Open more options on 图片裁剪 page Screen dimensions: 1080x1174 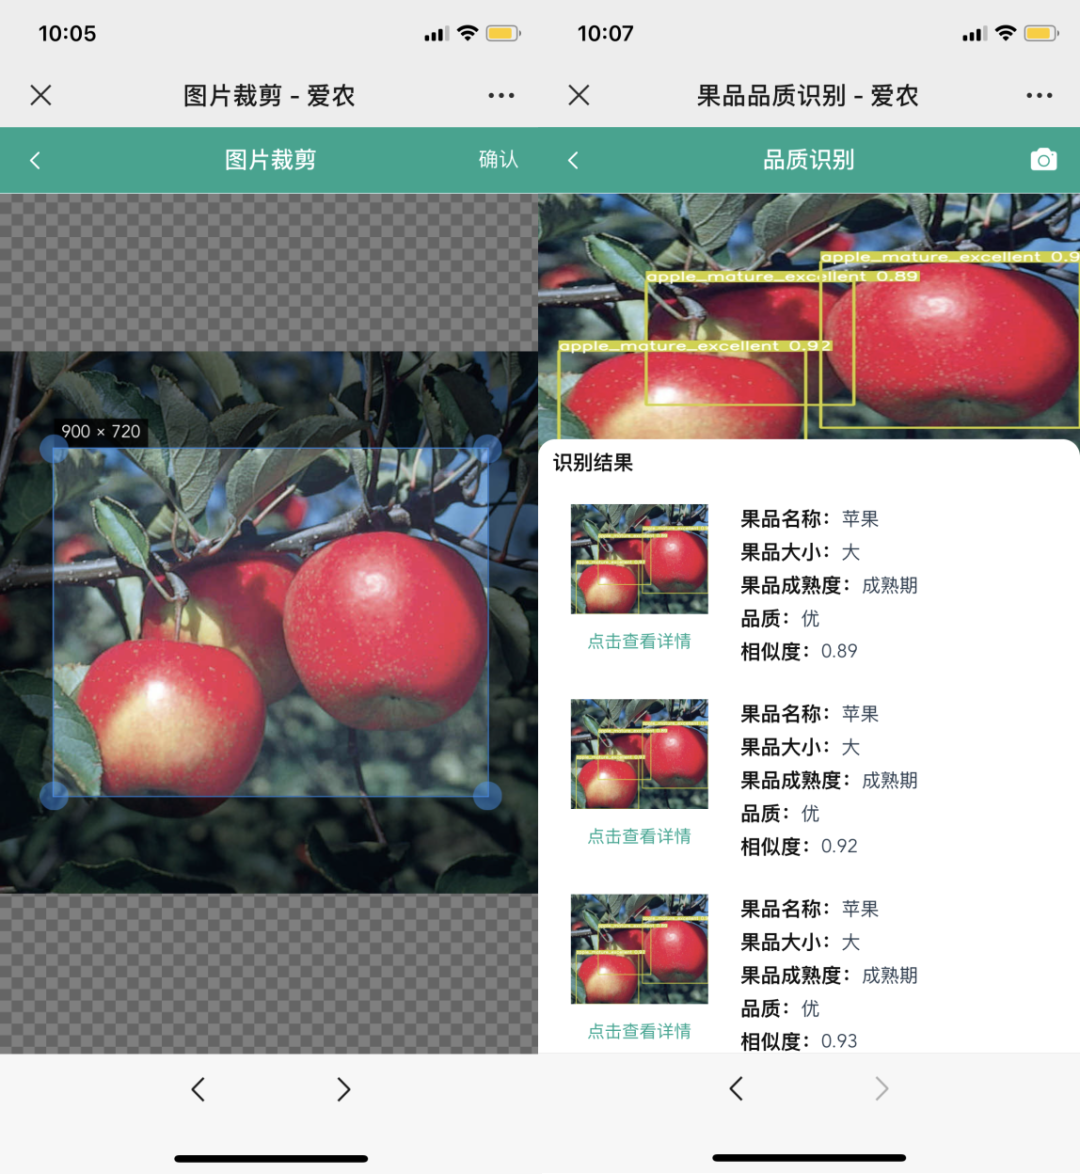pyautogui.click(x=501, y=95)
